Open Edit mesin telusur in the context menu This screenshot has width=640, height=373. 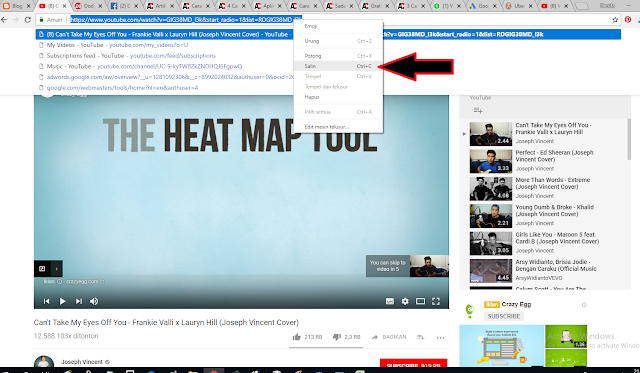338,127
